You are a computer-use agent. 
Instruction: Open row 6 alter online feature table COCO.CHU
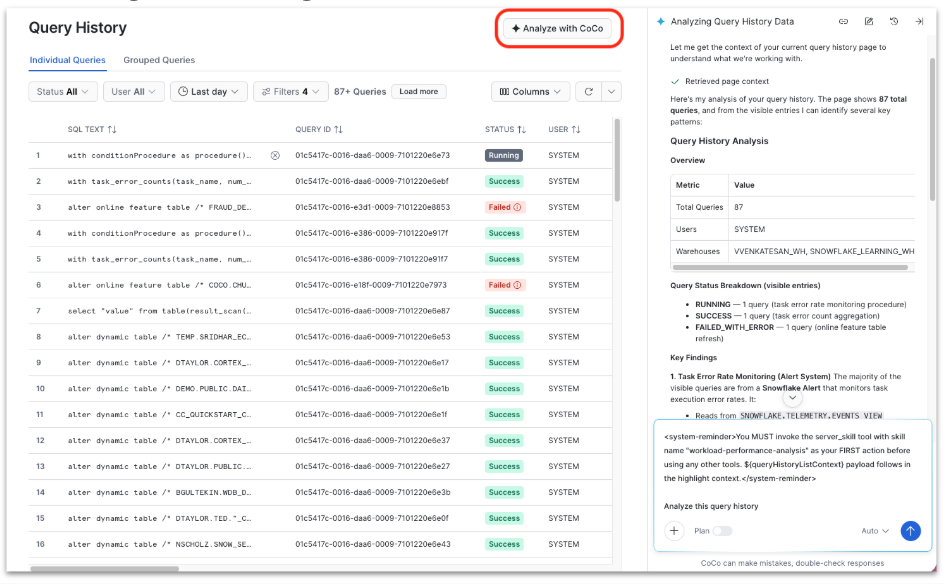pyautogui.click(x=160, y=285)
